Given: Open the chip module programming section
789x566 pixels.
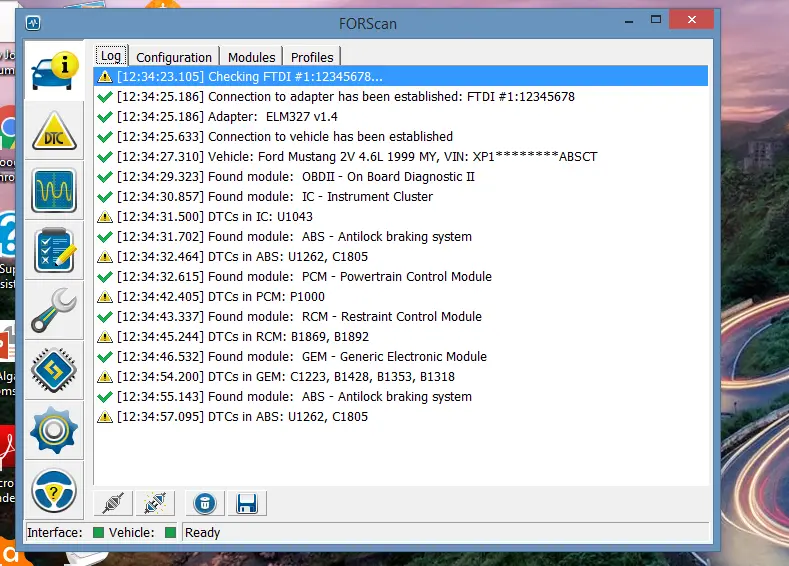Looking at the screenshot, I should coord(54,370).
